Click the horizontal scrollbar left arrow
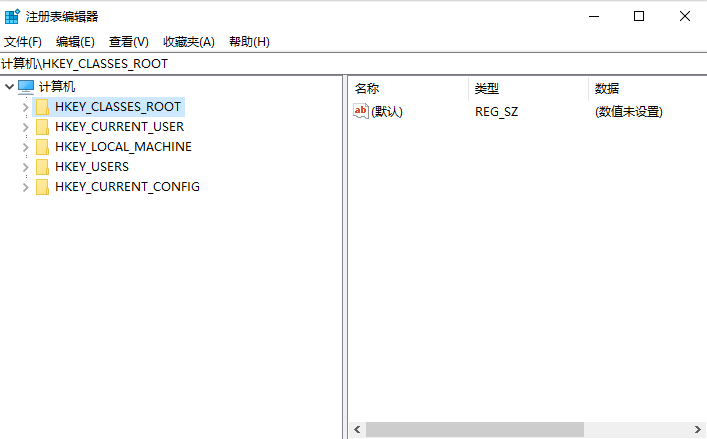Image resolution: width=707 pixels, height=439 pixels. coord(357,430)
